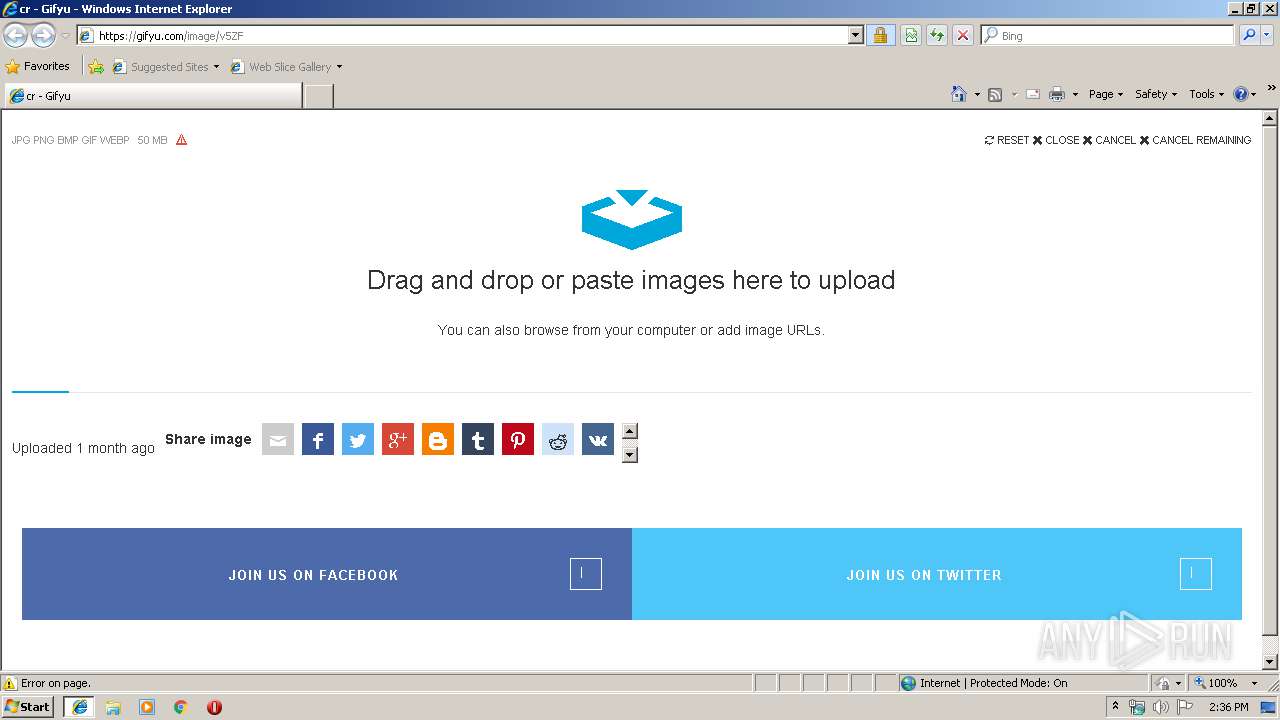Image resolution: width=1280 pixels, height=720 pixels.
Task: Click the CLOSE upload link
Action: click(x=1056, y=140)
